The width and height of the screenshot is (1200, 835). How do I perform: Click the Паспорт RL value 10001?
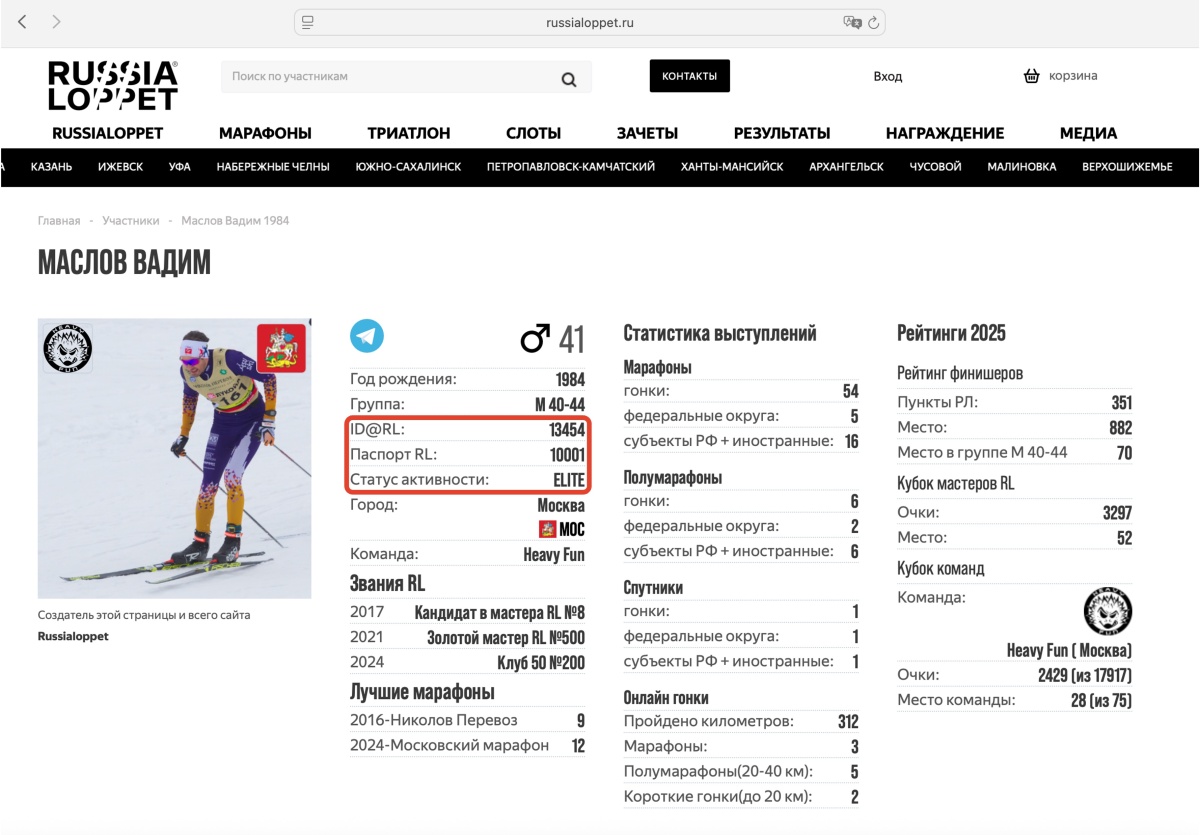[567, 455]
